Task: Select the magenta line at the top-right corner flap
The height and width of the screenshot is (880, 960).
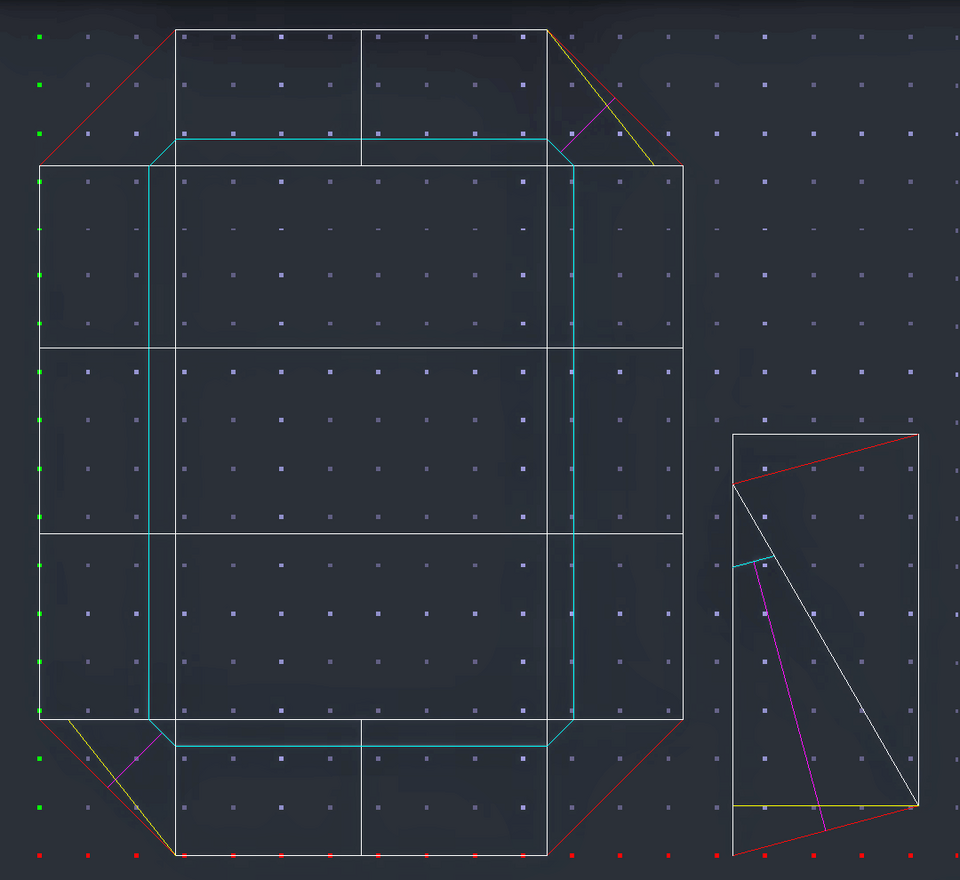Action: 588,125
